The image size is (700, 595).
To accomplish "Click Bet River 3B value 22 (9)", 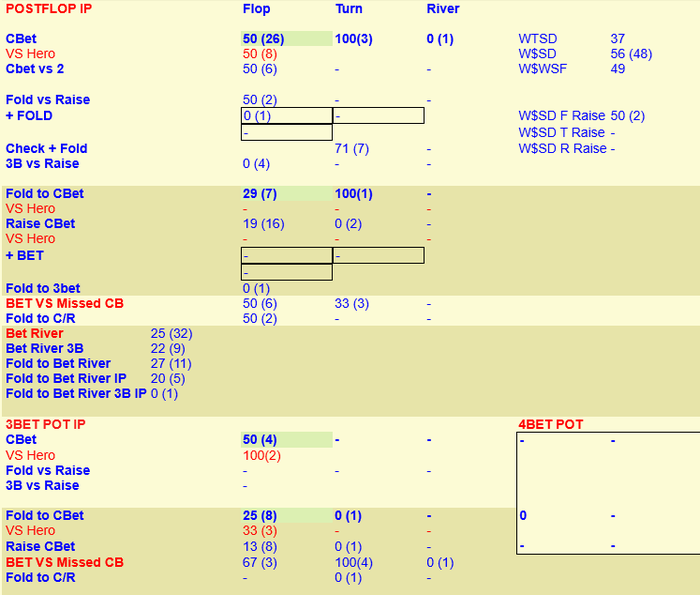I will (x=168, y=349).
